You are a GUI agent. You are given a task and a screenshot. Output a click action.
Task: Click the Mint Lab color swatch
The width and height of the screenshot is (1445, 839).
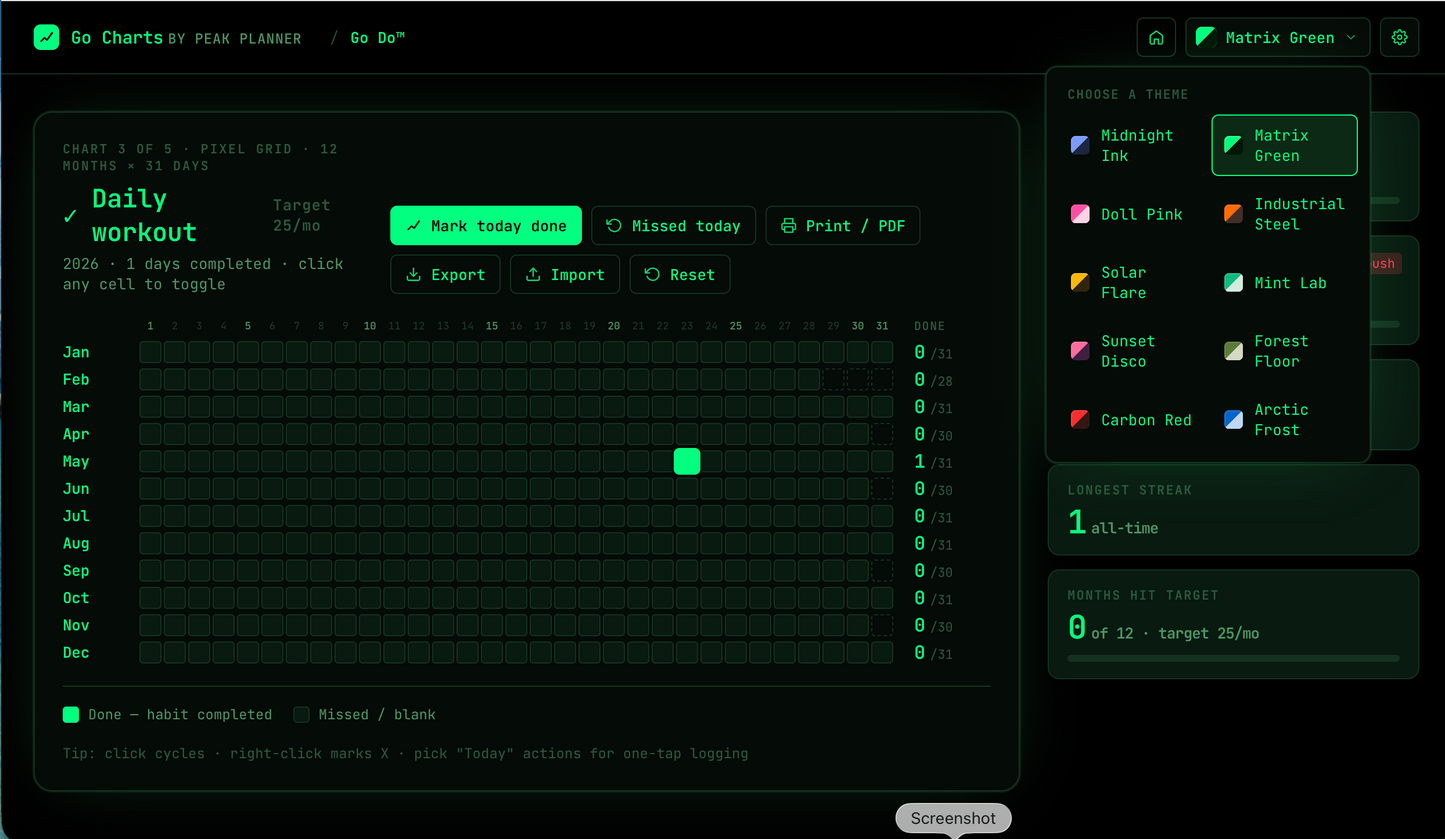(1234, 282)
